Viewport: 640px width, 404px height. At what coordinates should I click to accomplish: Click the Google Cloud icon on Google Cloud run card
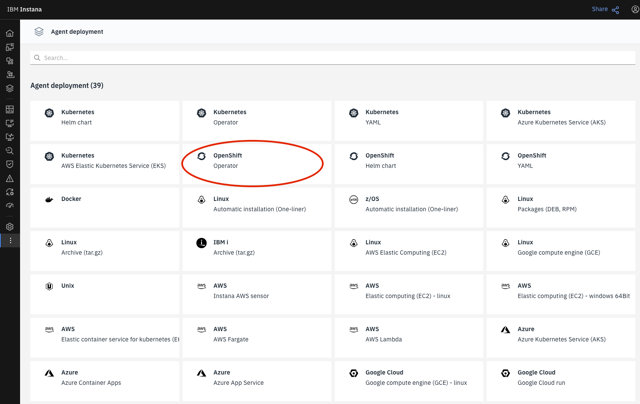click(x=505, y=373)
